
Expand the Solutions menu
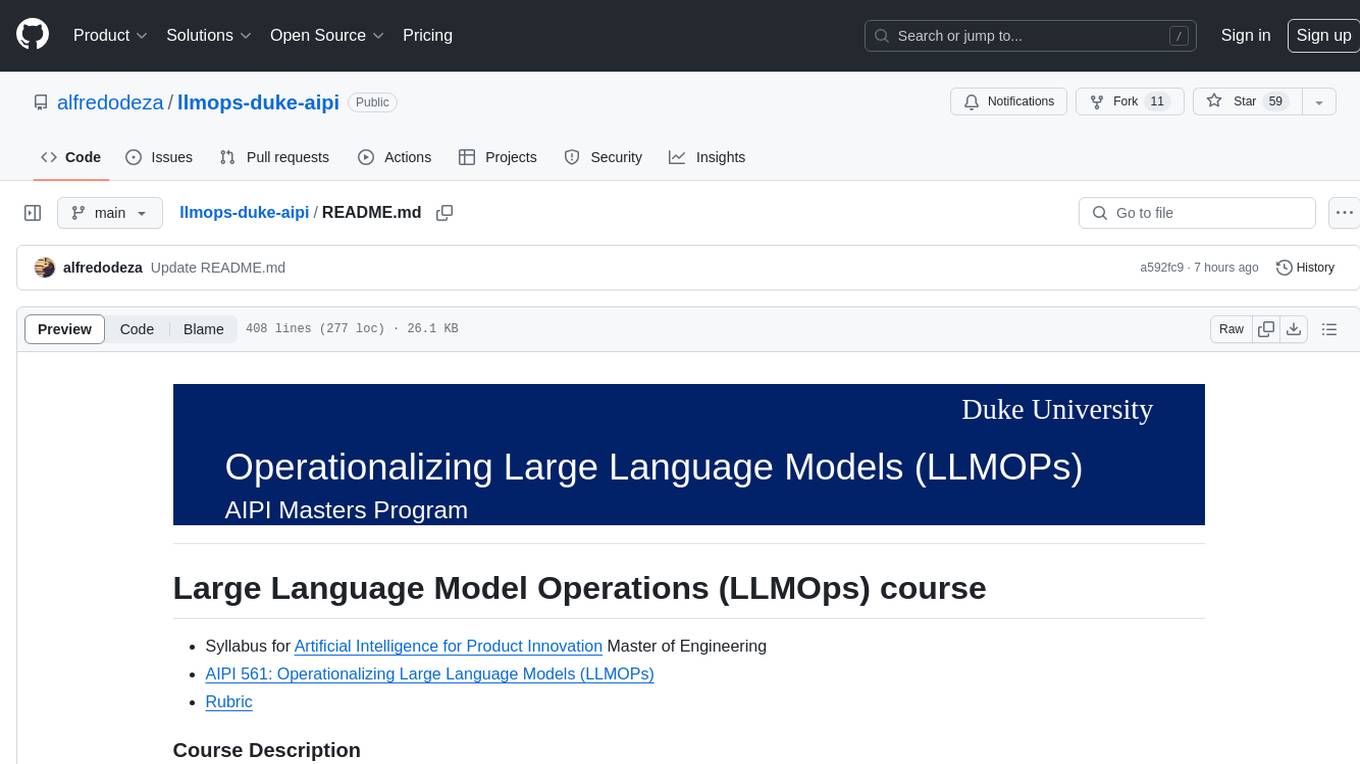(209, 35)
